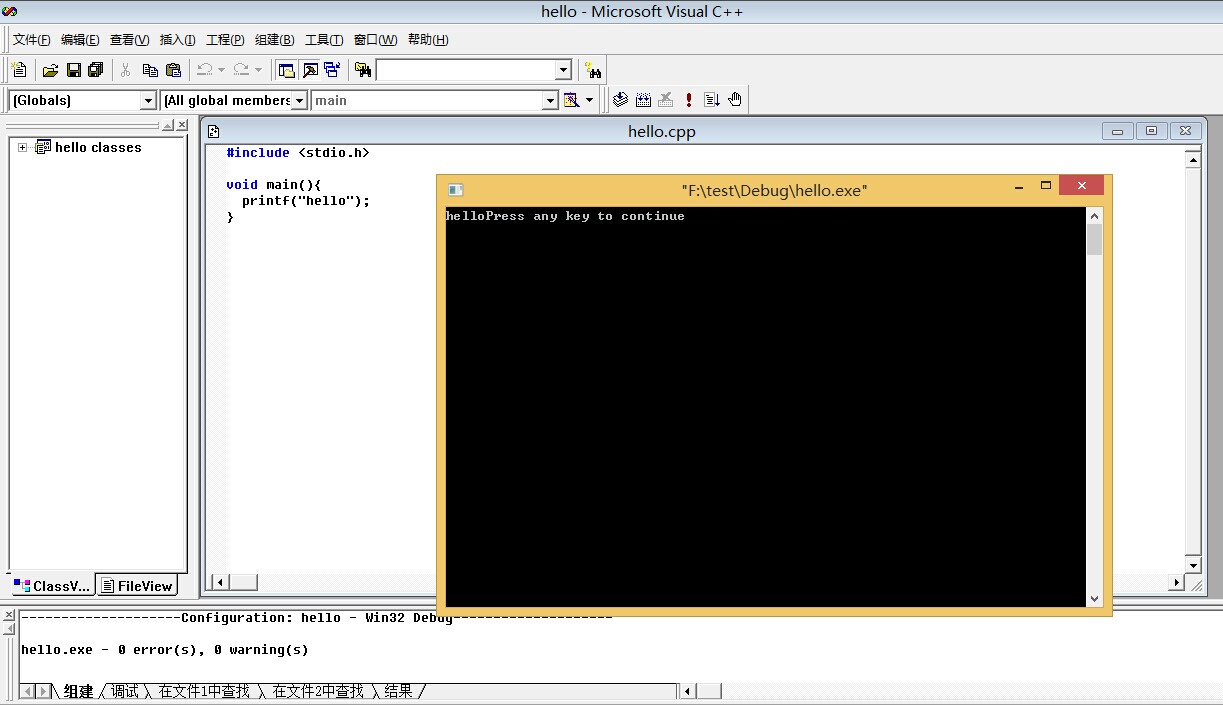The height and width of the screenshot is (705, 1223).
Task: Select the 组建 output tab
Action: tap(78, 691)
